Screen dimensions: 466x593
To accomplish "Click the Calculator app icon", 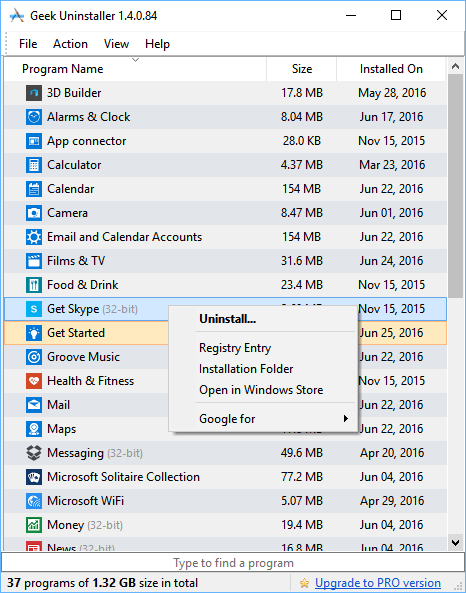I will pos(34,165).
